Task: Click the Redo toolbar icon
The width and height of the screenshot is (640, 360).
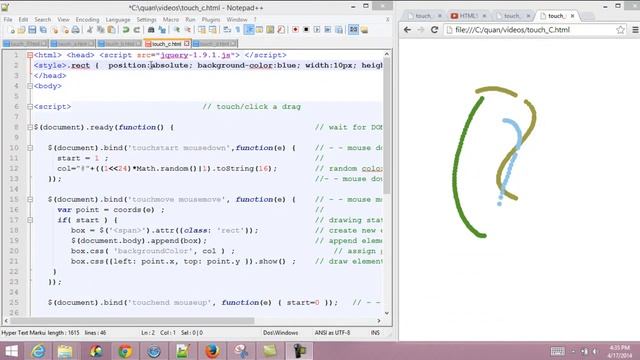Action: 137,30
